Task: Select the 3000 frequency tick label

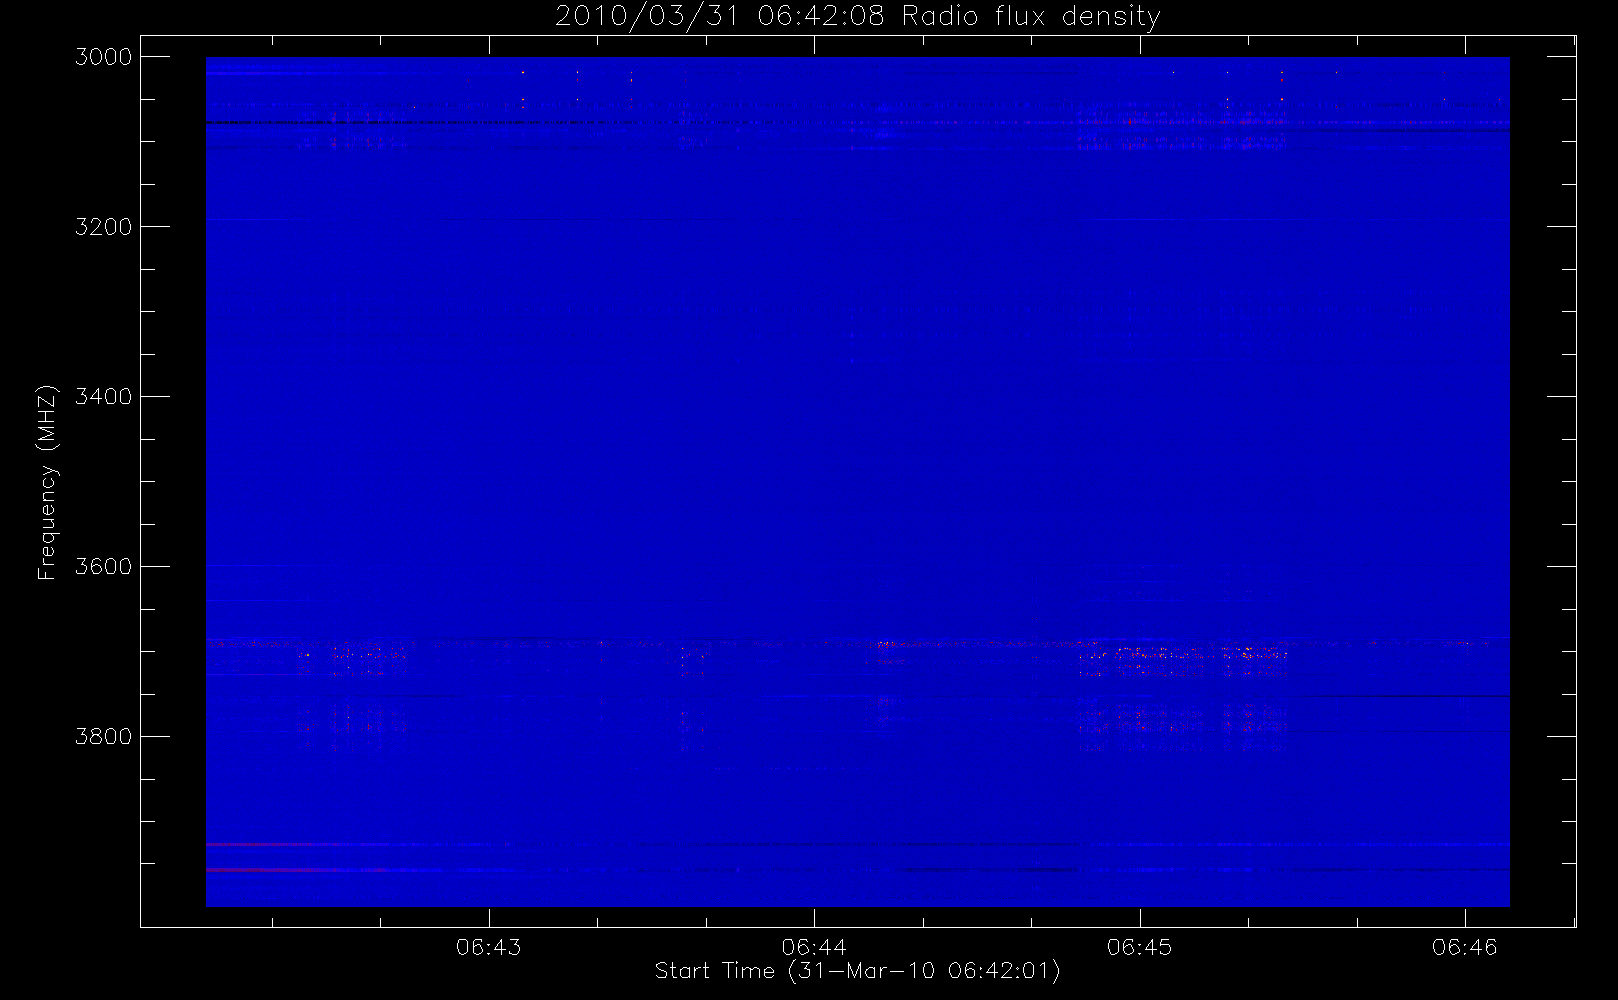Action: point(104,57)
